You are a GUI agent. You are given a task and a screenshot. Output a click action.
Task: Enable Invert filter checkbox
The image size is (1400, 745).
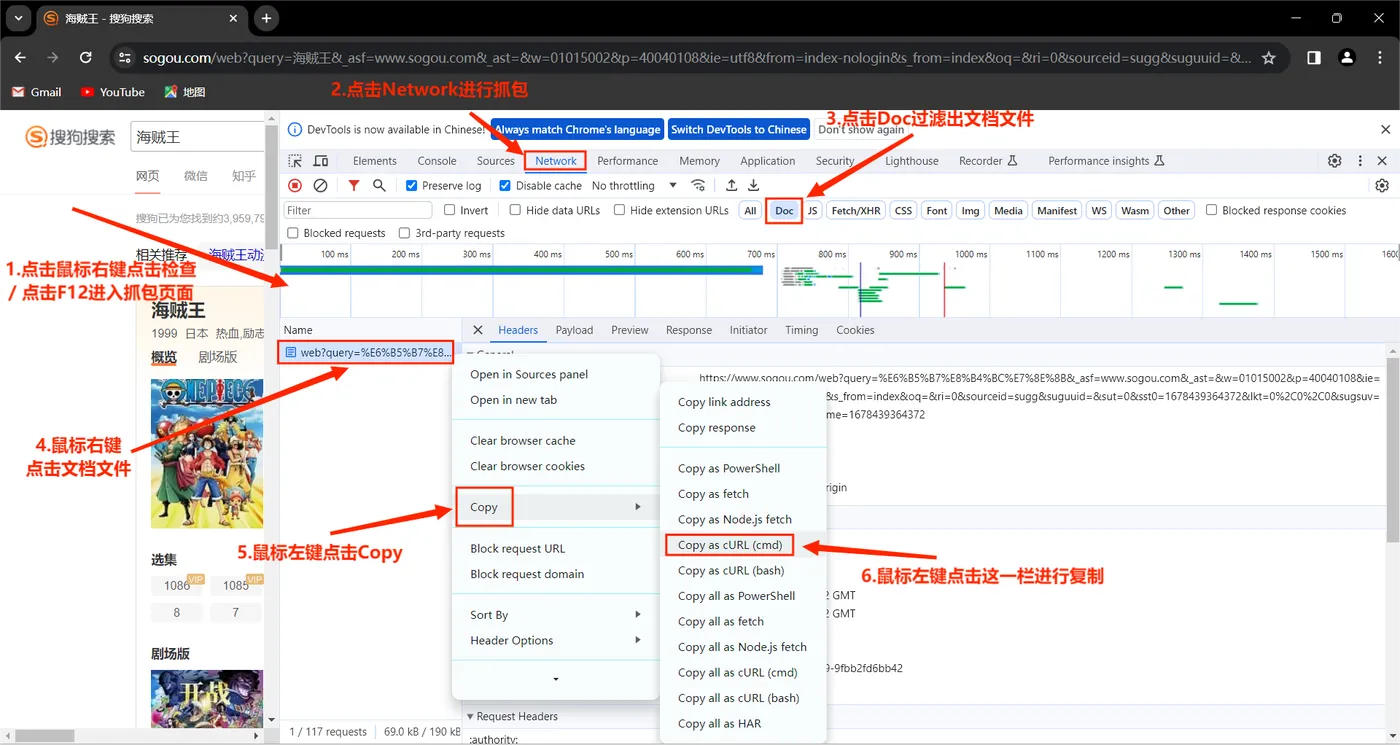coord(450,210)
